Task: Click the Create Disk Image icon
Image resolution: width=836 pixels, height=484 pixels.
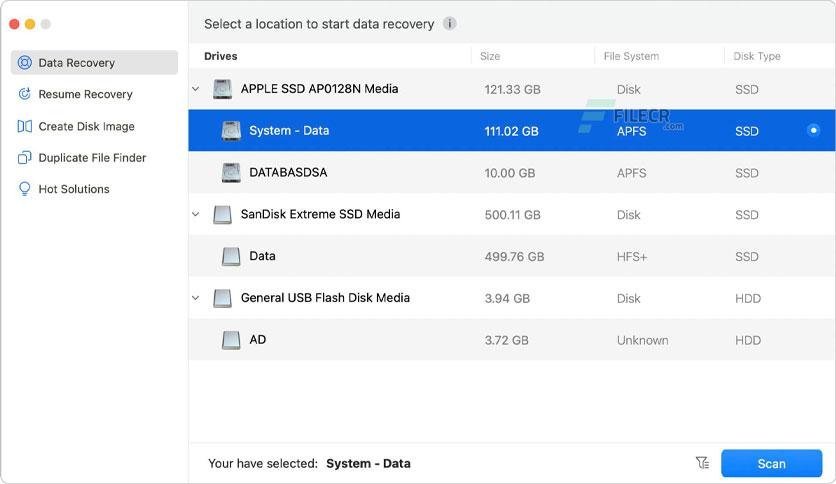Action: [x=25, y=126]
